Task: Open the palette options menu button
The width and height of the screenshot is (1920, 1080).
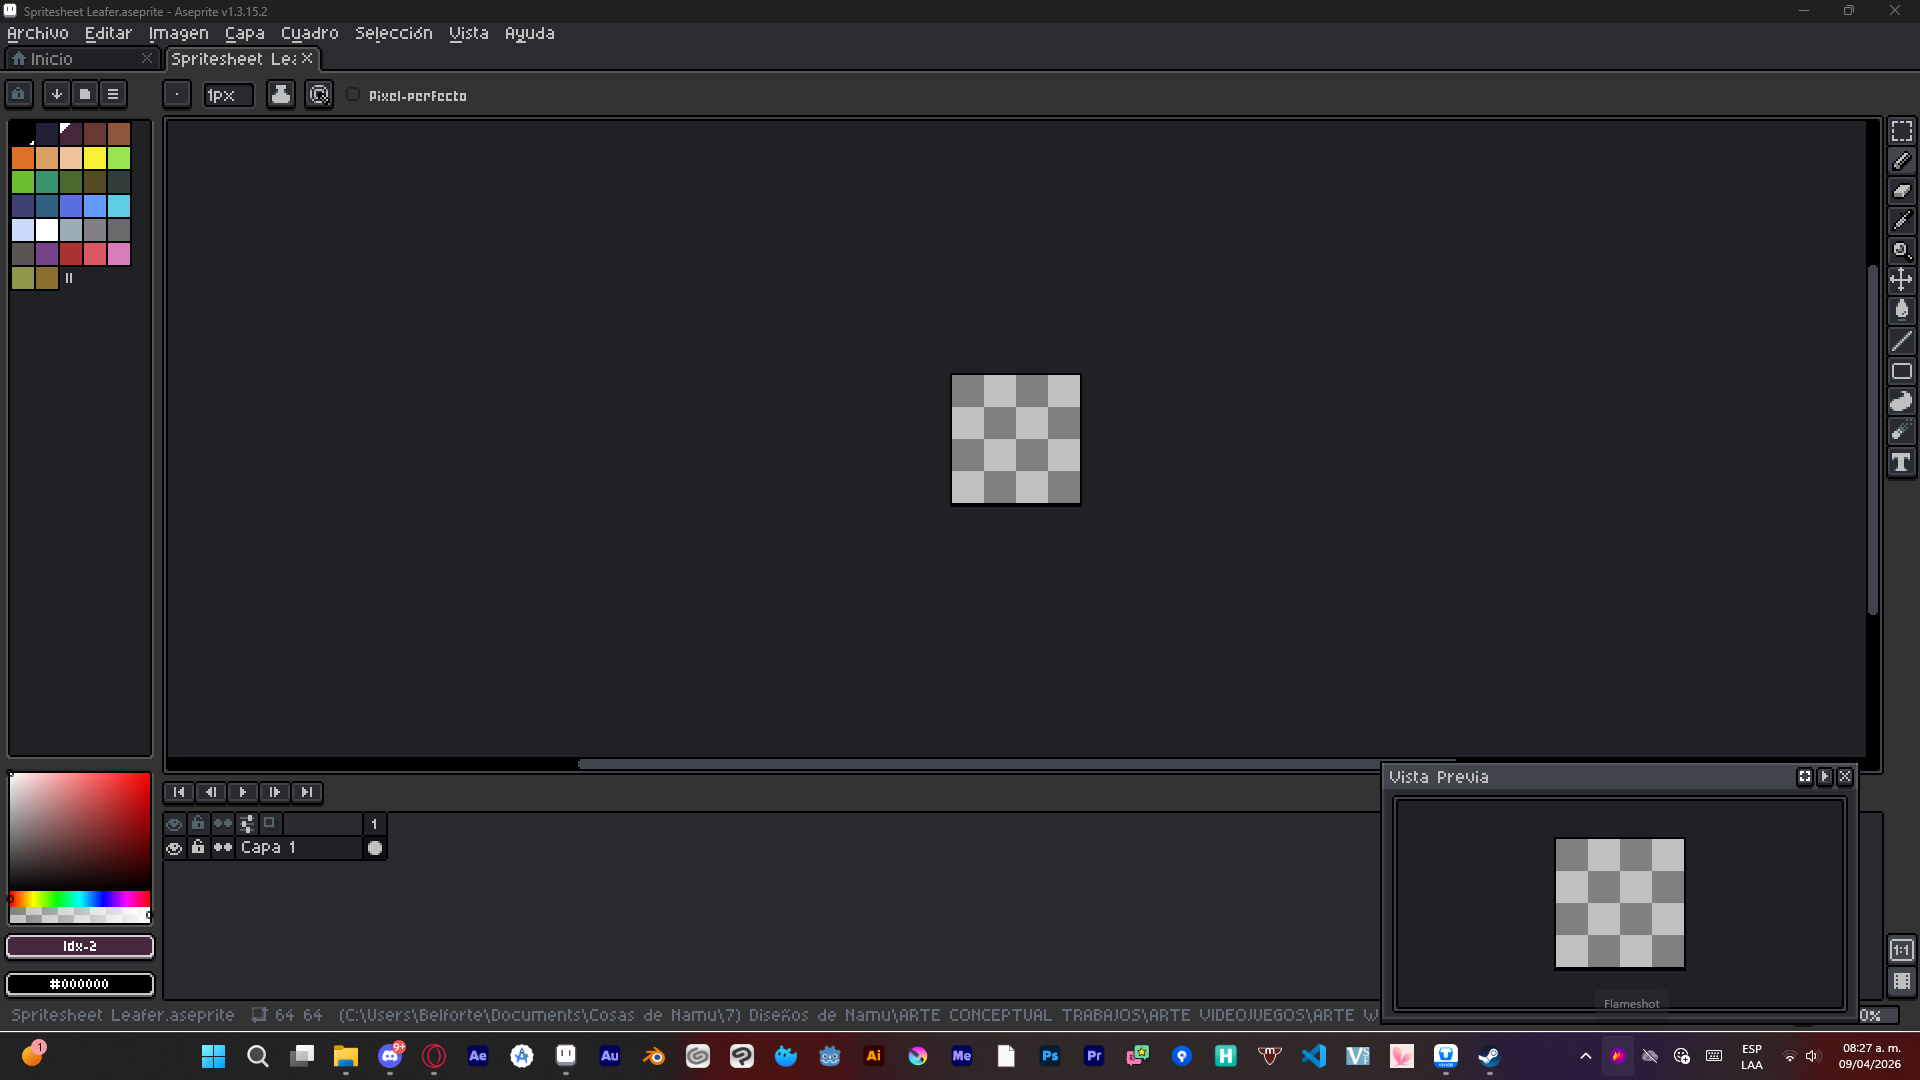Action: coord(113,94)
